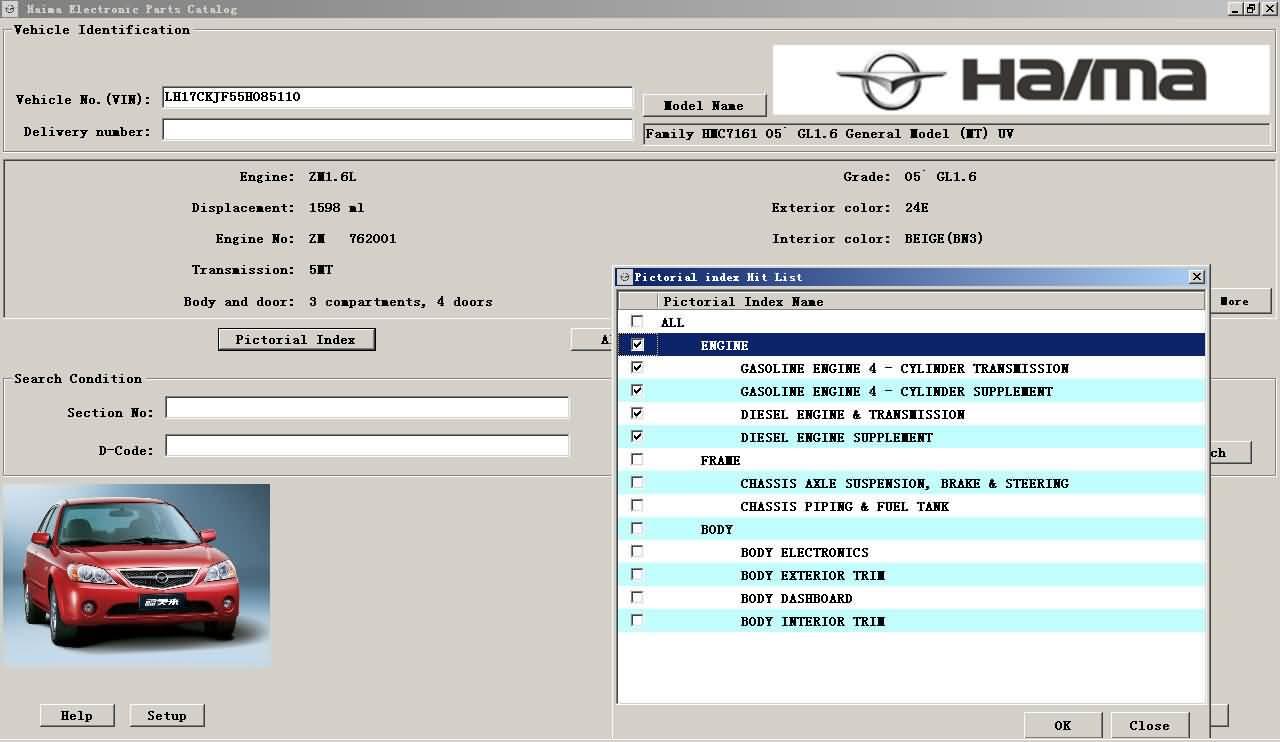Open Help

point(77,715)
